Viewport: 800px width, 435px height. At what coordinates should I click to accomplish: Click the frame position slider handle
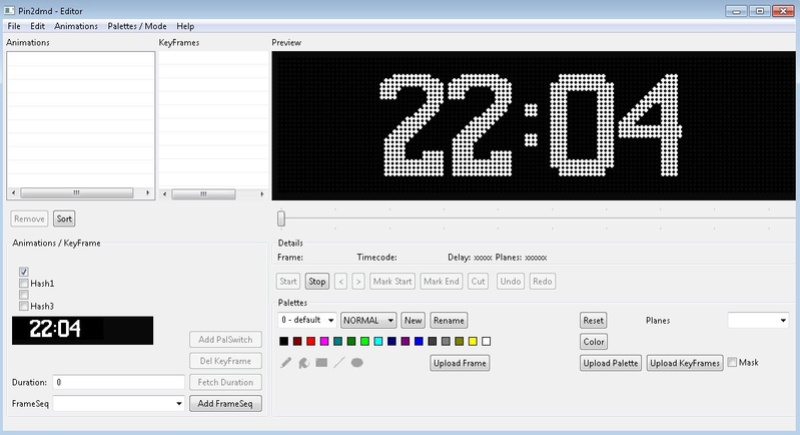coord(281,219)
